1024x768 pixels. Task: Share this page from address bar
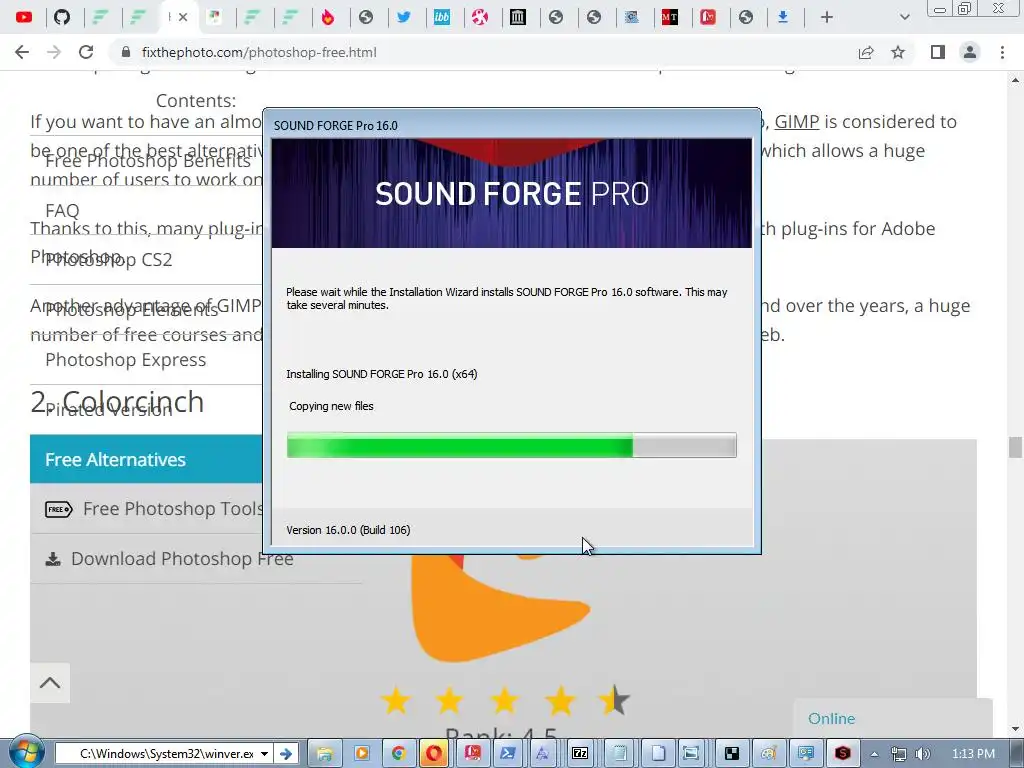(866, 52)
